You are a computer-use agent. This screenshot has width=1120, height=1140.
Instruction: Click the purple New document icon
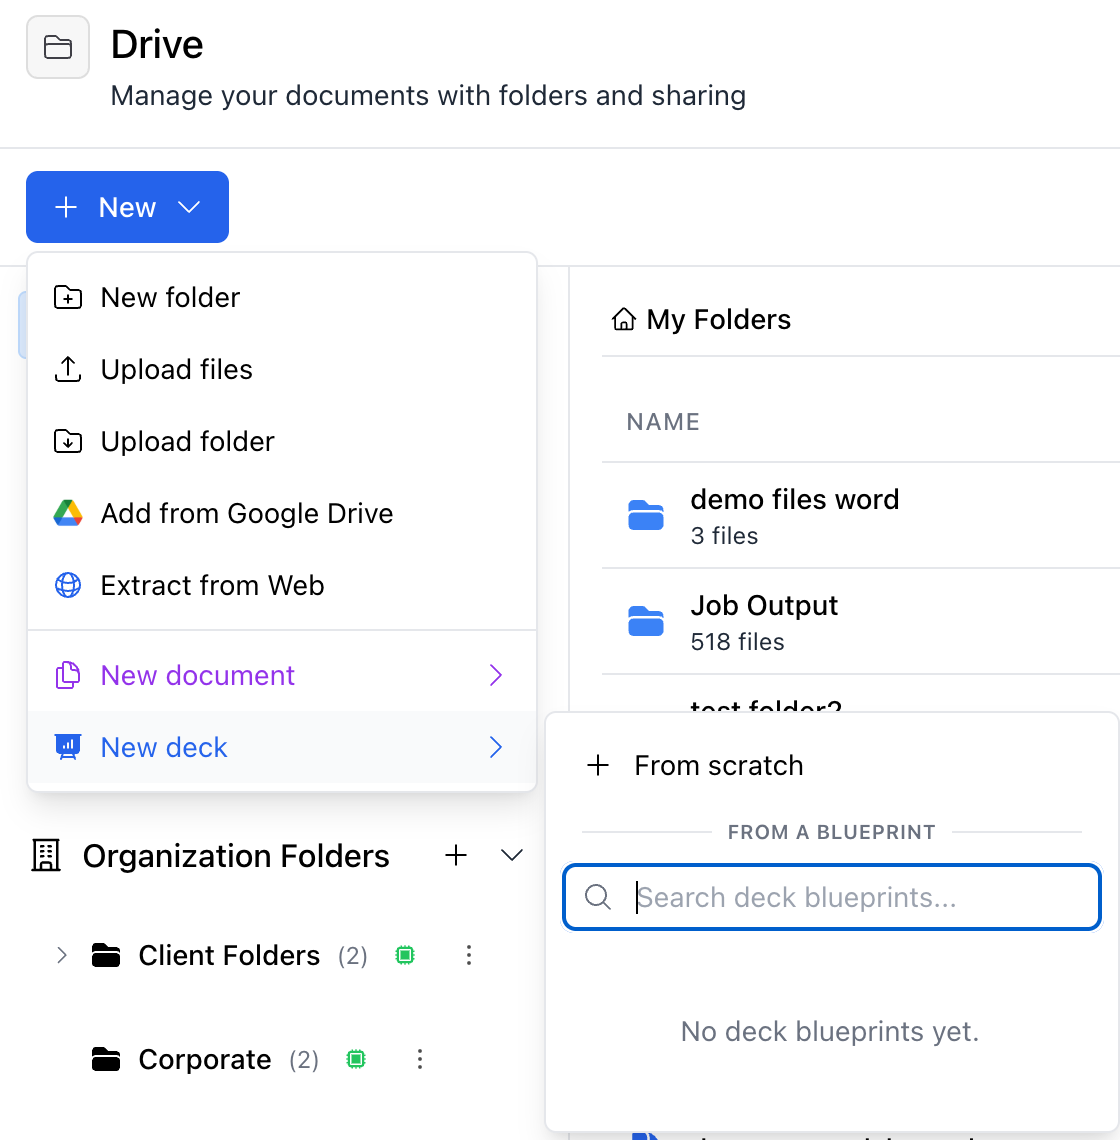68,675
